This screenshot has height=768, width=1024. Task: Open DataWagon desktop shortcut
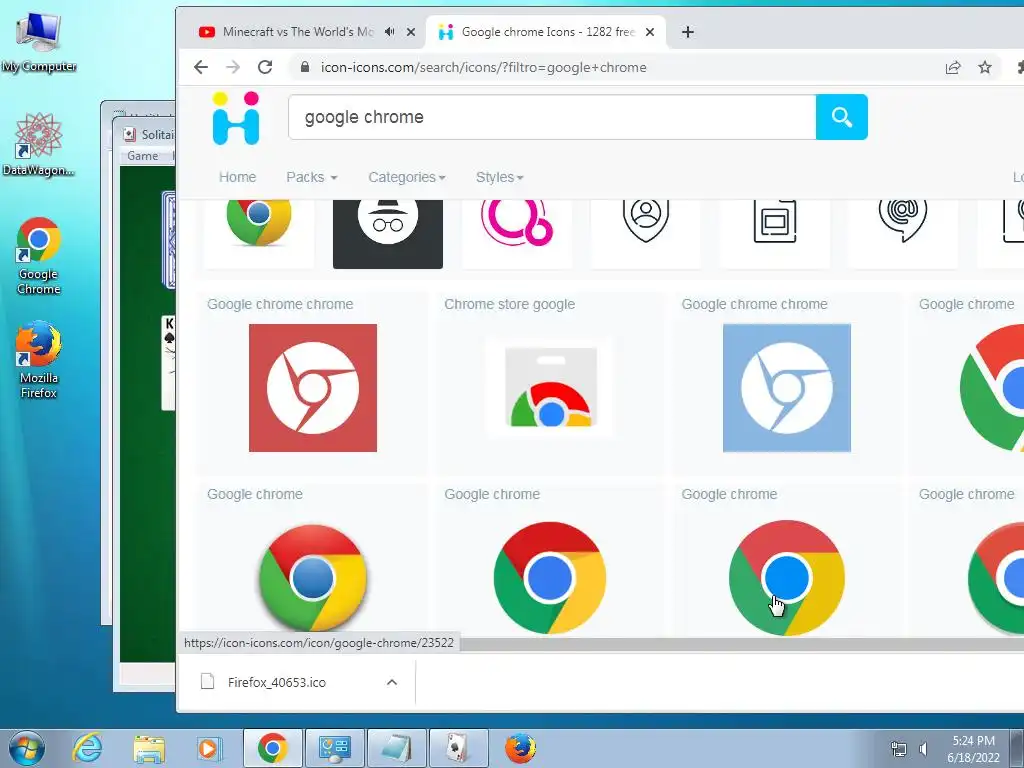(x=39, y=144)
